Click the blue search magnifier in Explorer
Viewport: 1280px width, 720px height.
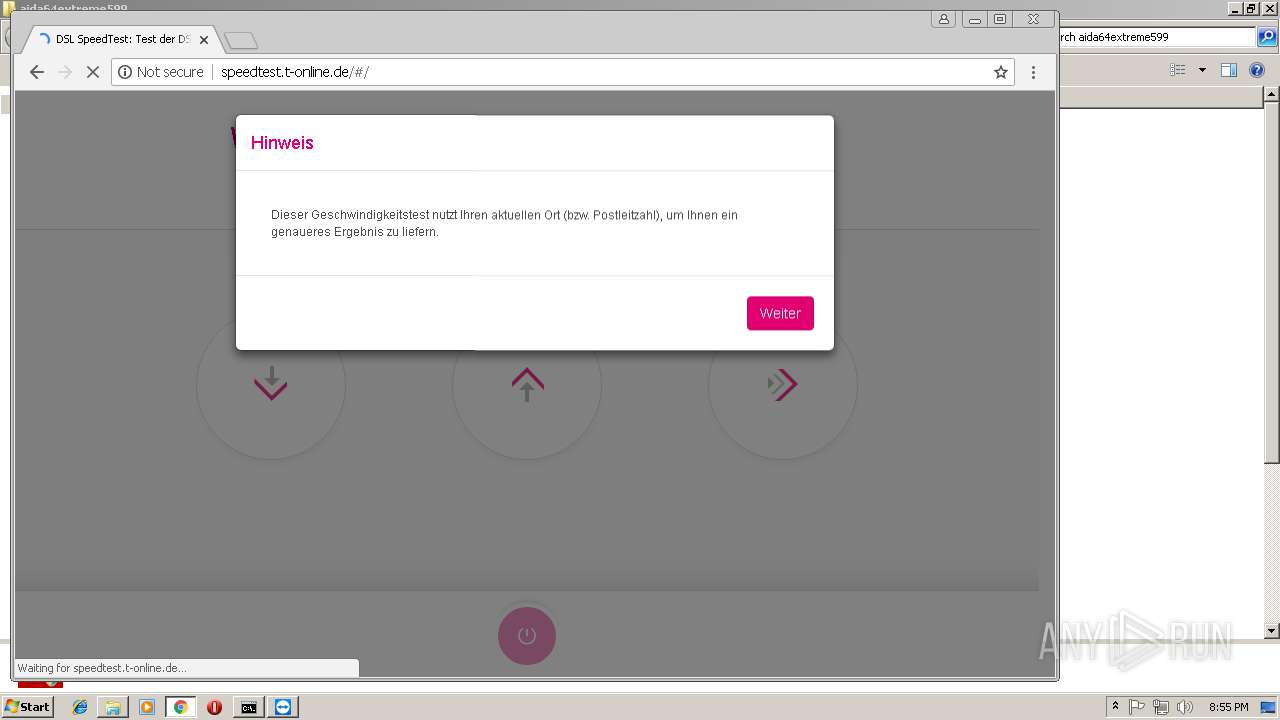tap(1265, 37)
